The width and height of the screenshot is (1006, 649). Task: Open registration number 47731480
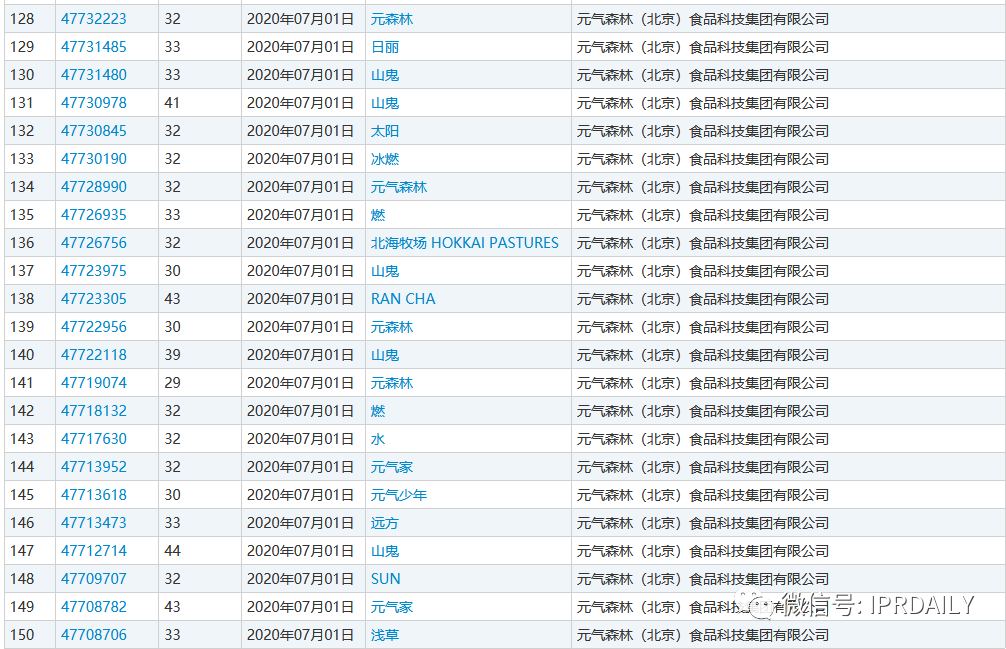(94, 75)
